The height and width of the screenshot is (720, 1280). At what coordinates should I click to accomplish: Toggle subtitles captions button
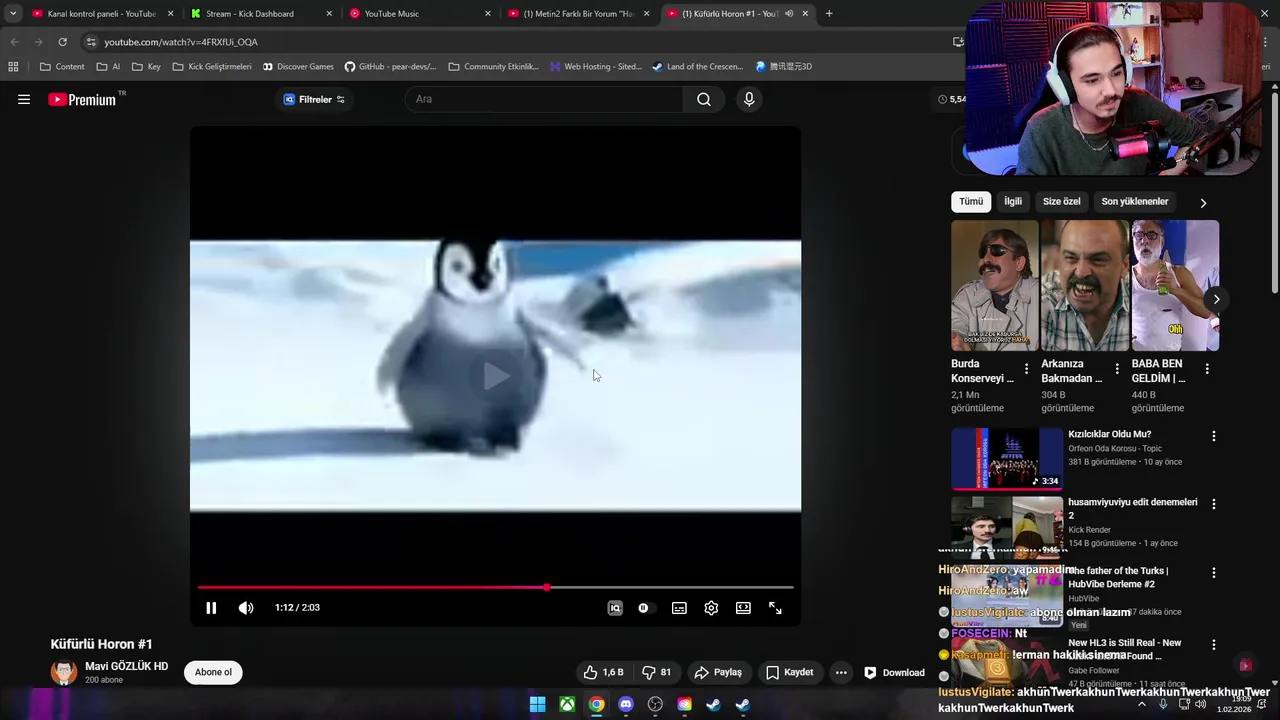[679, 608]
